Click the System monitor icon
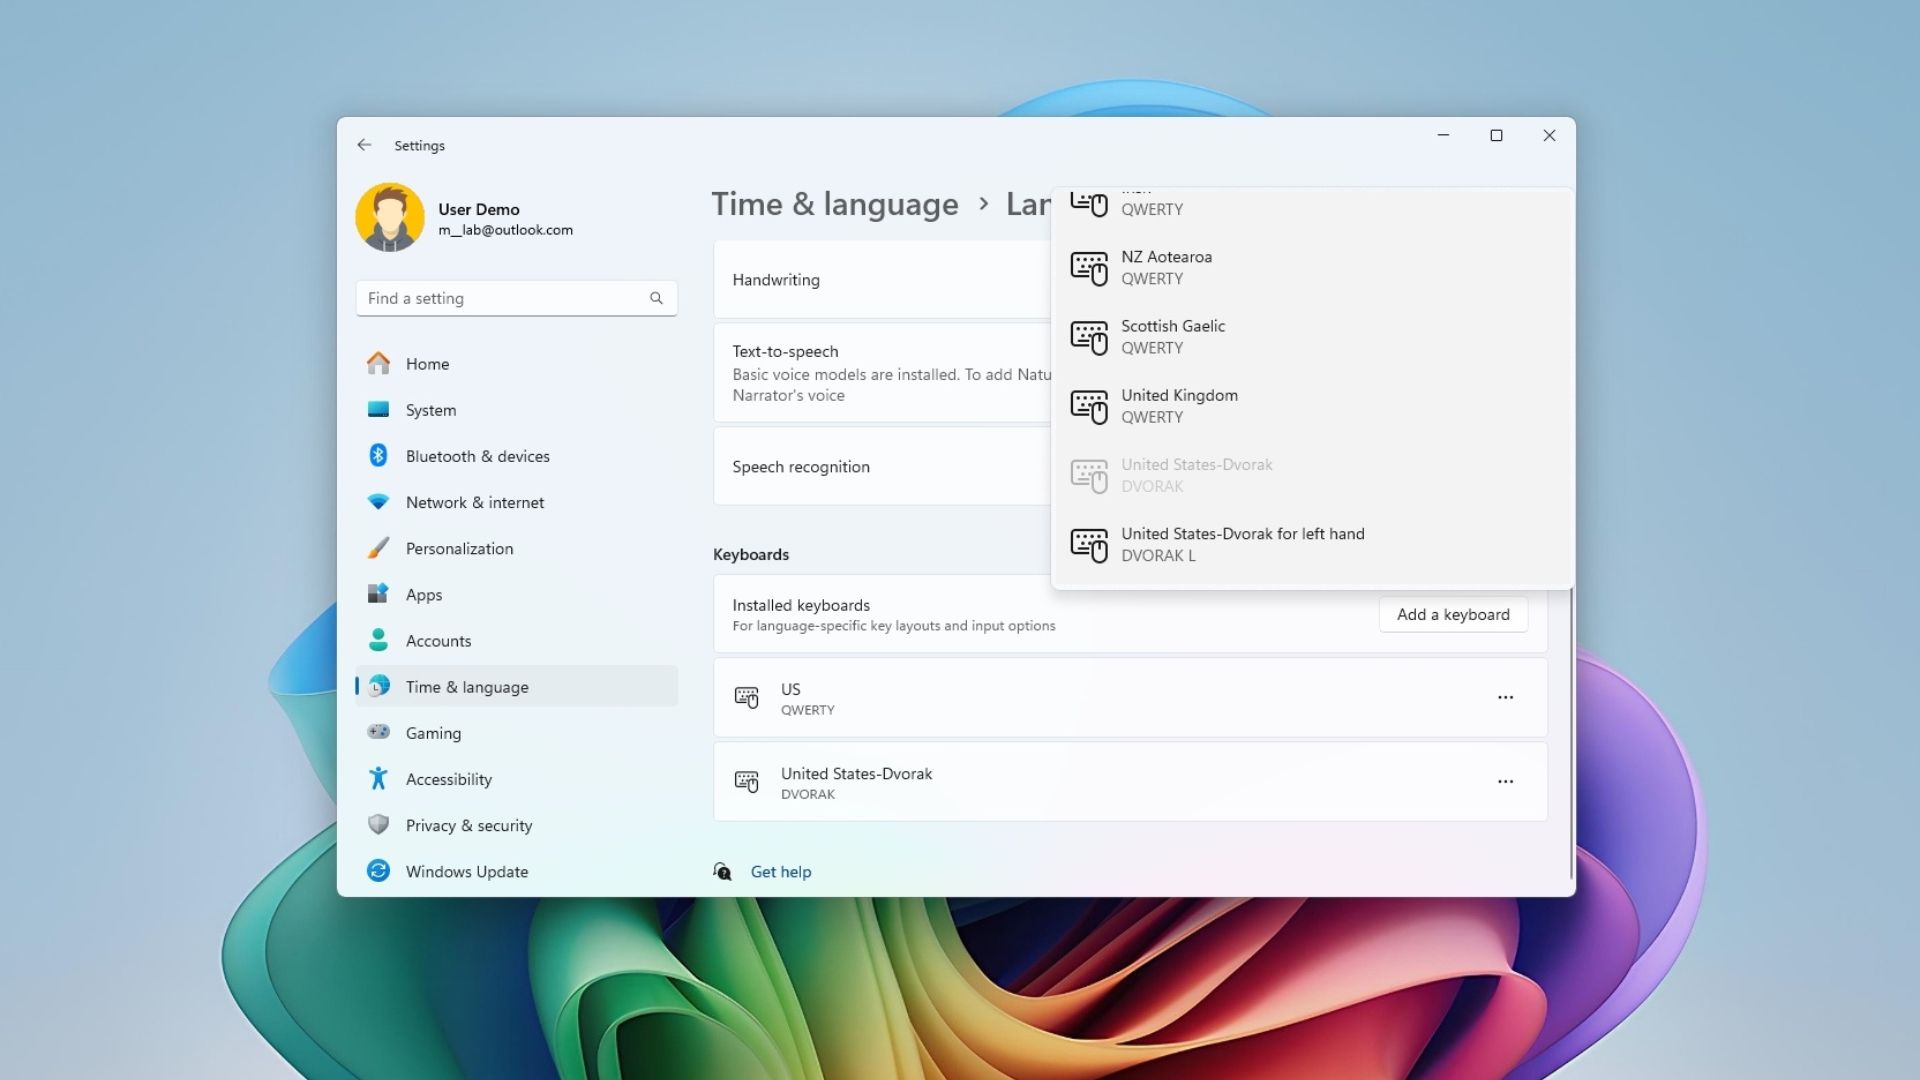Viewport: 1920px width, 1080px height. (378, 409)
